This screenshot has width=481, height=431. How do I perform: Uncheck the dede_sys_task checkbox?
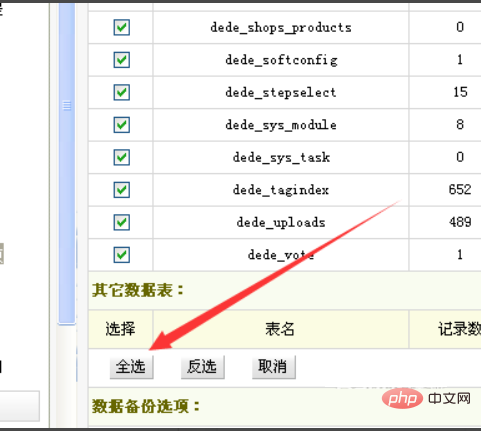[x=121, y=157]
